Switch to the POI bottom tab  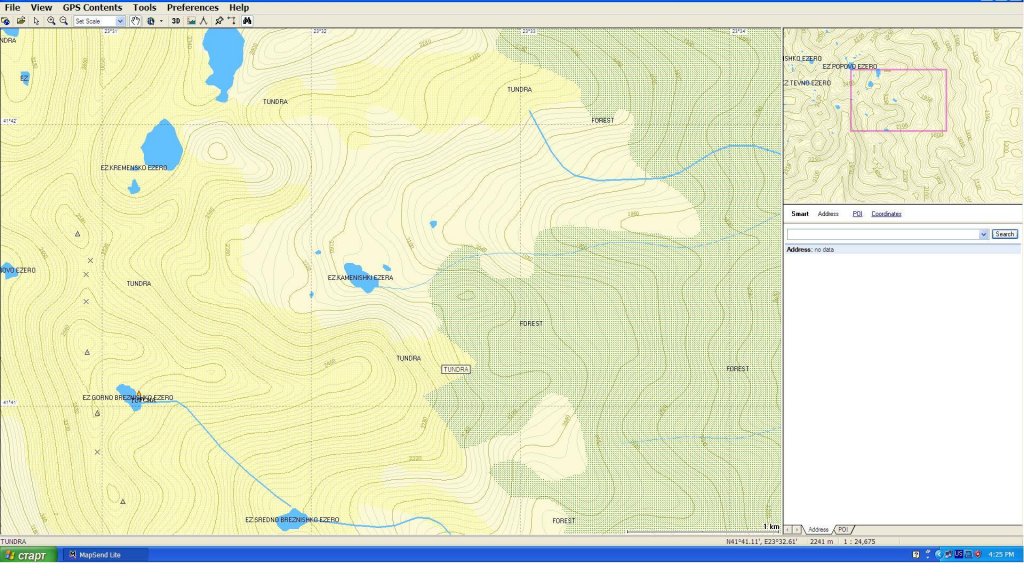(x=844, y=529)
